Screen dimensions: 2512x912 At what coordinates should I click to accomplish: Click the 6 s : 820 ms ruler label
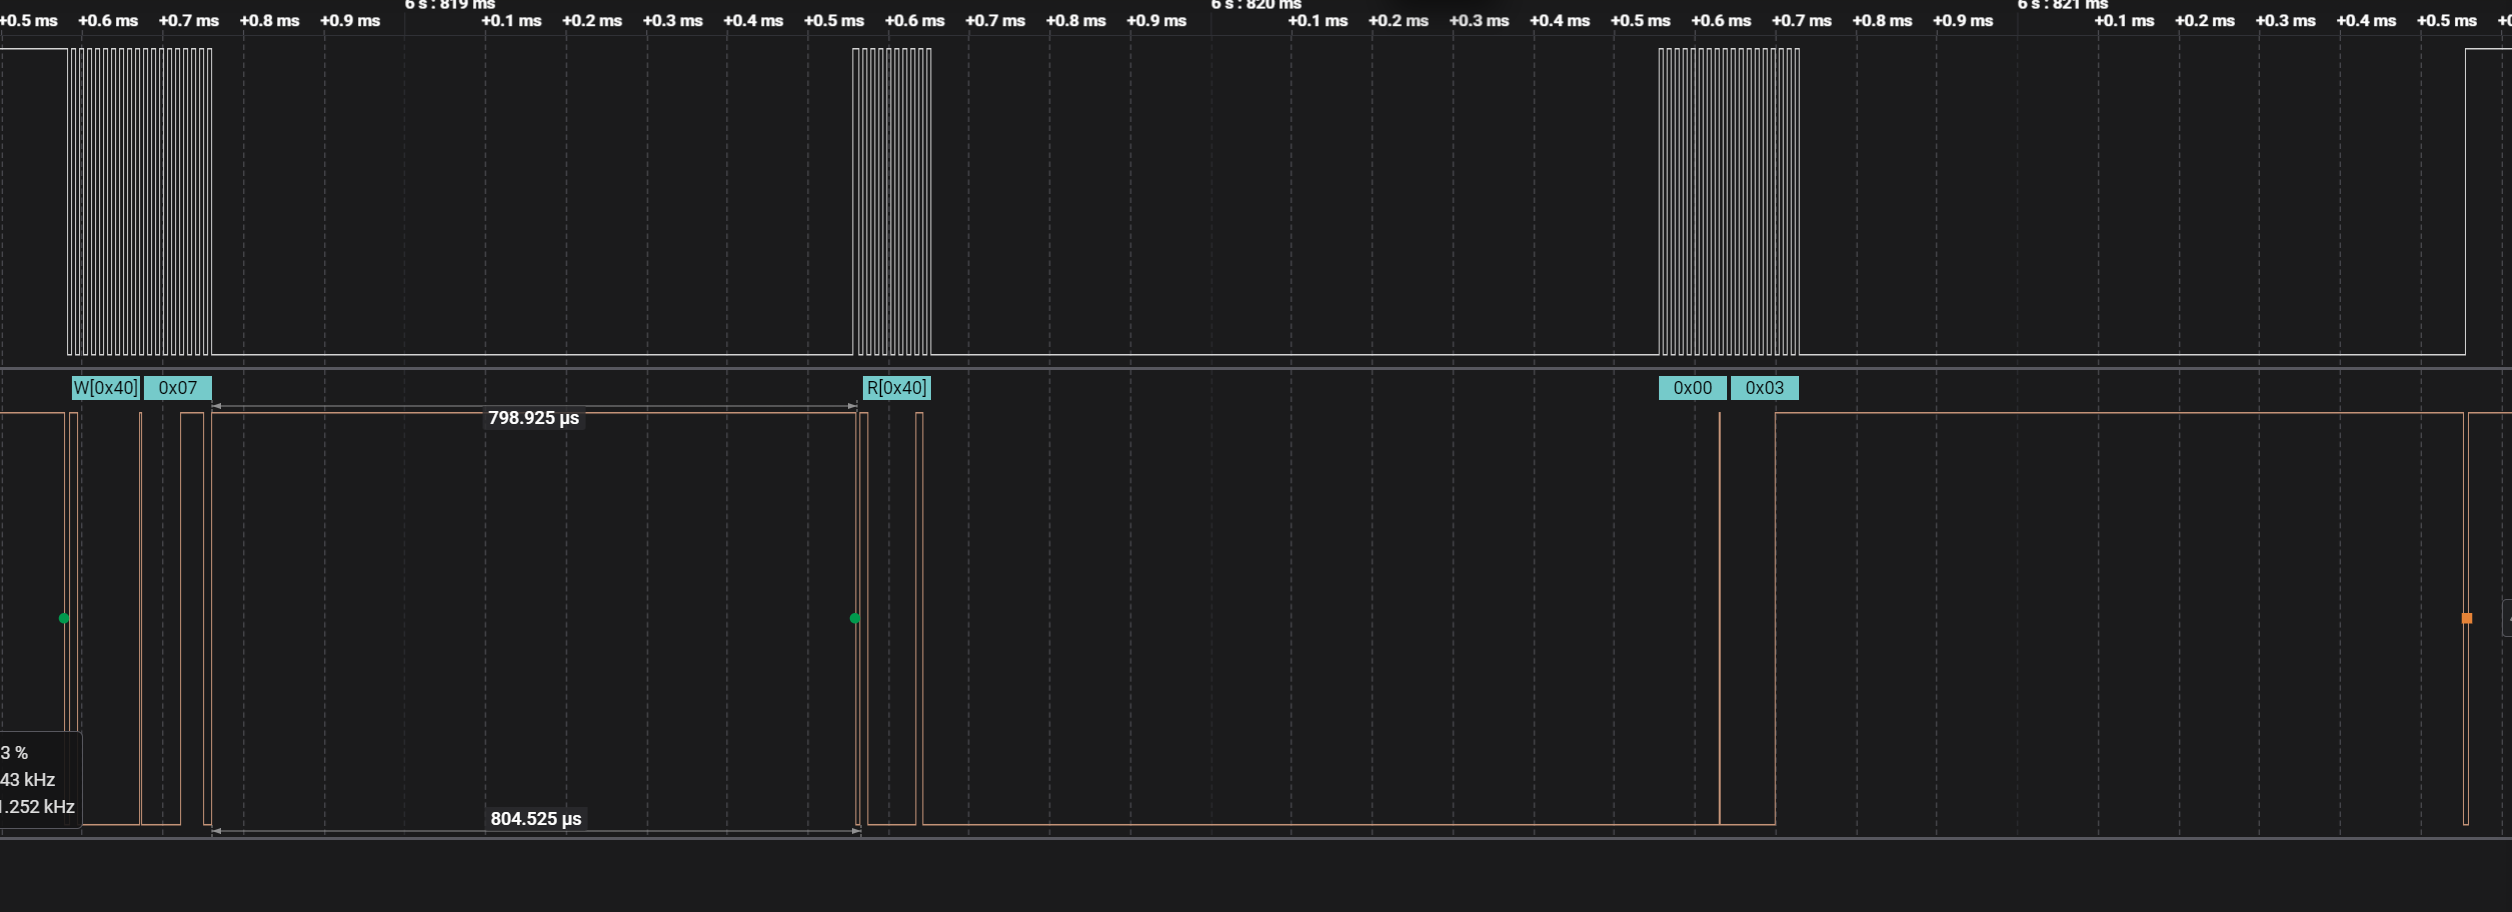pyautogui.click(x=1256, y=5)
